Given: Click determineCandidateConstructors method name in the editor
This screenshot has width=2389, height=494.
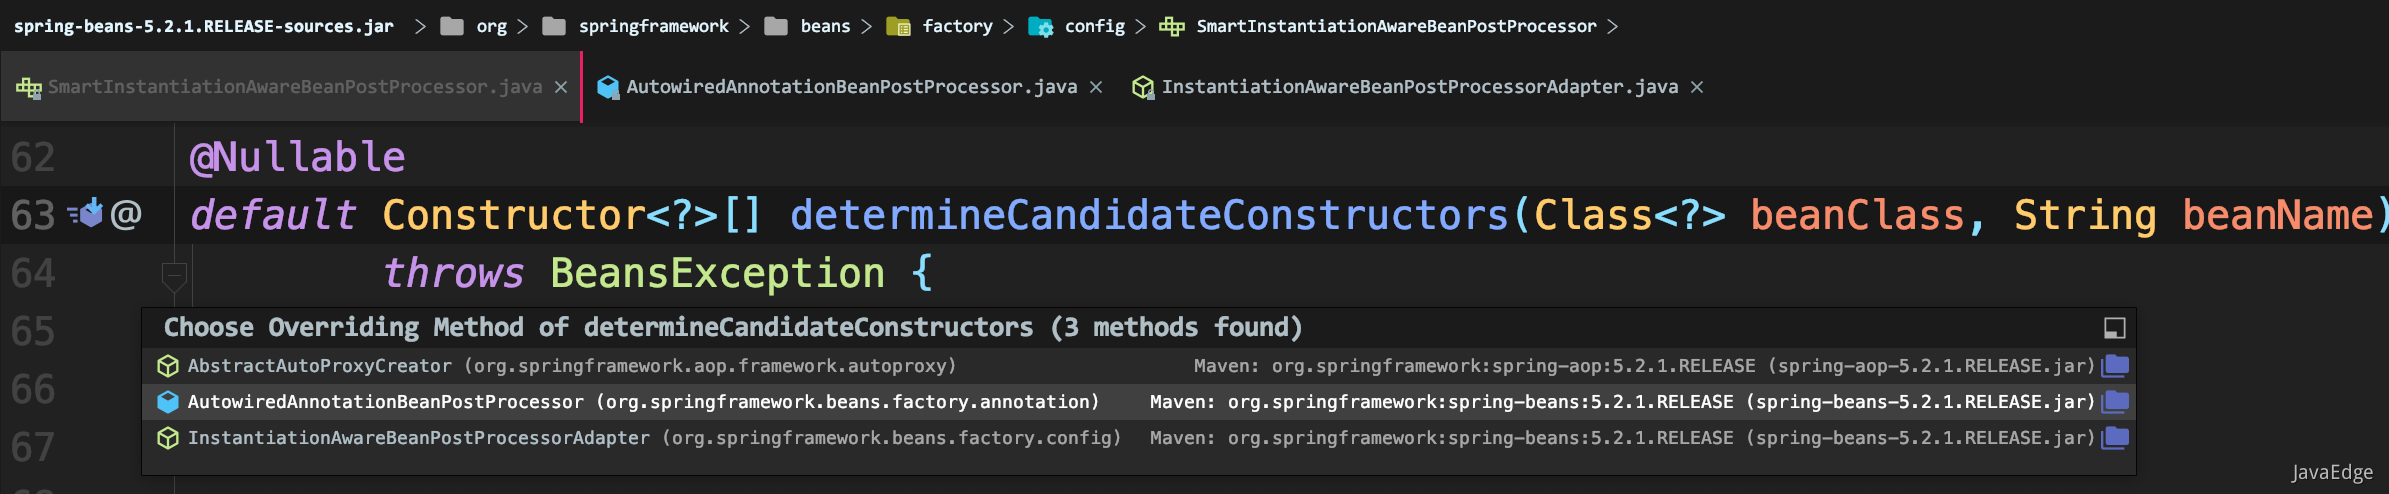Looking at the screenshot, I should (1149, 215).
